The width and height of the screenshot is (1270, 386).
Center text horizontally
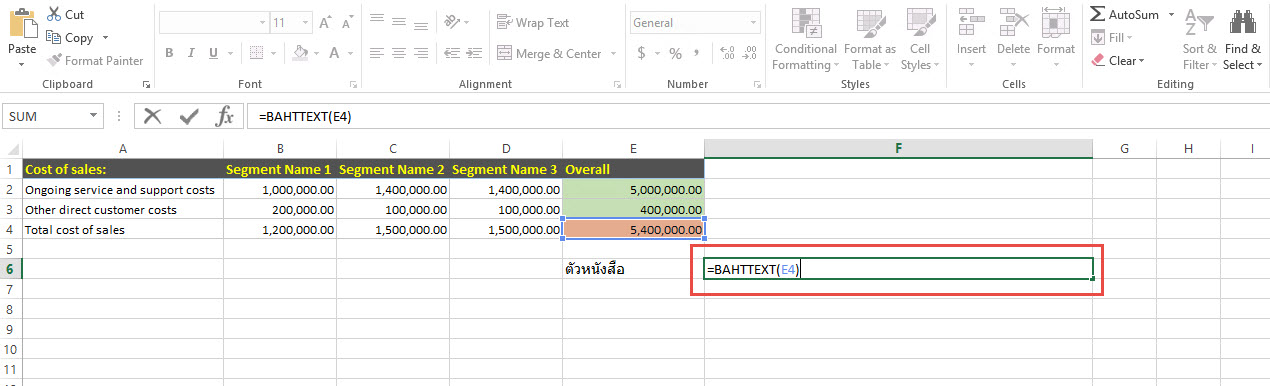pyautogui.click(x=400, y=53)
